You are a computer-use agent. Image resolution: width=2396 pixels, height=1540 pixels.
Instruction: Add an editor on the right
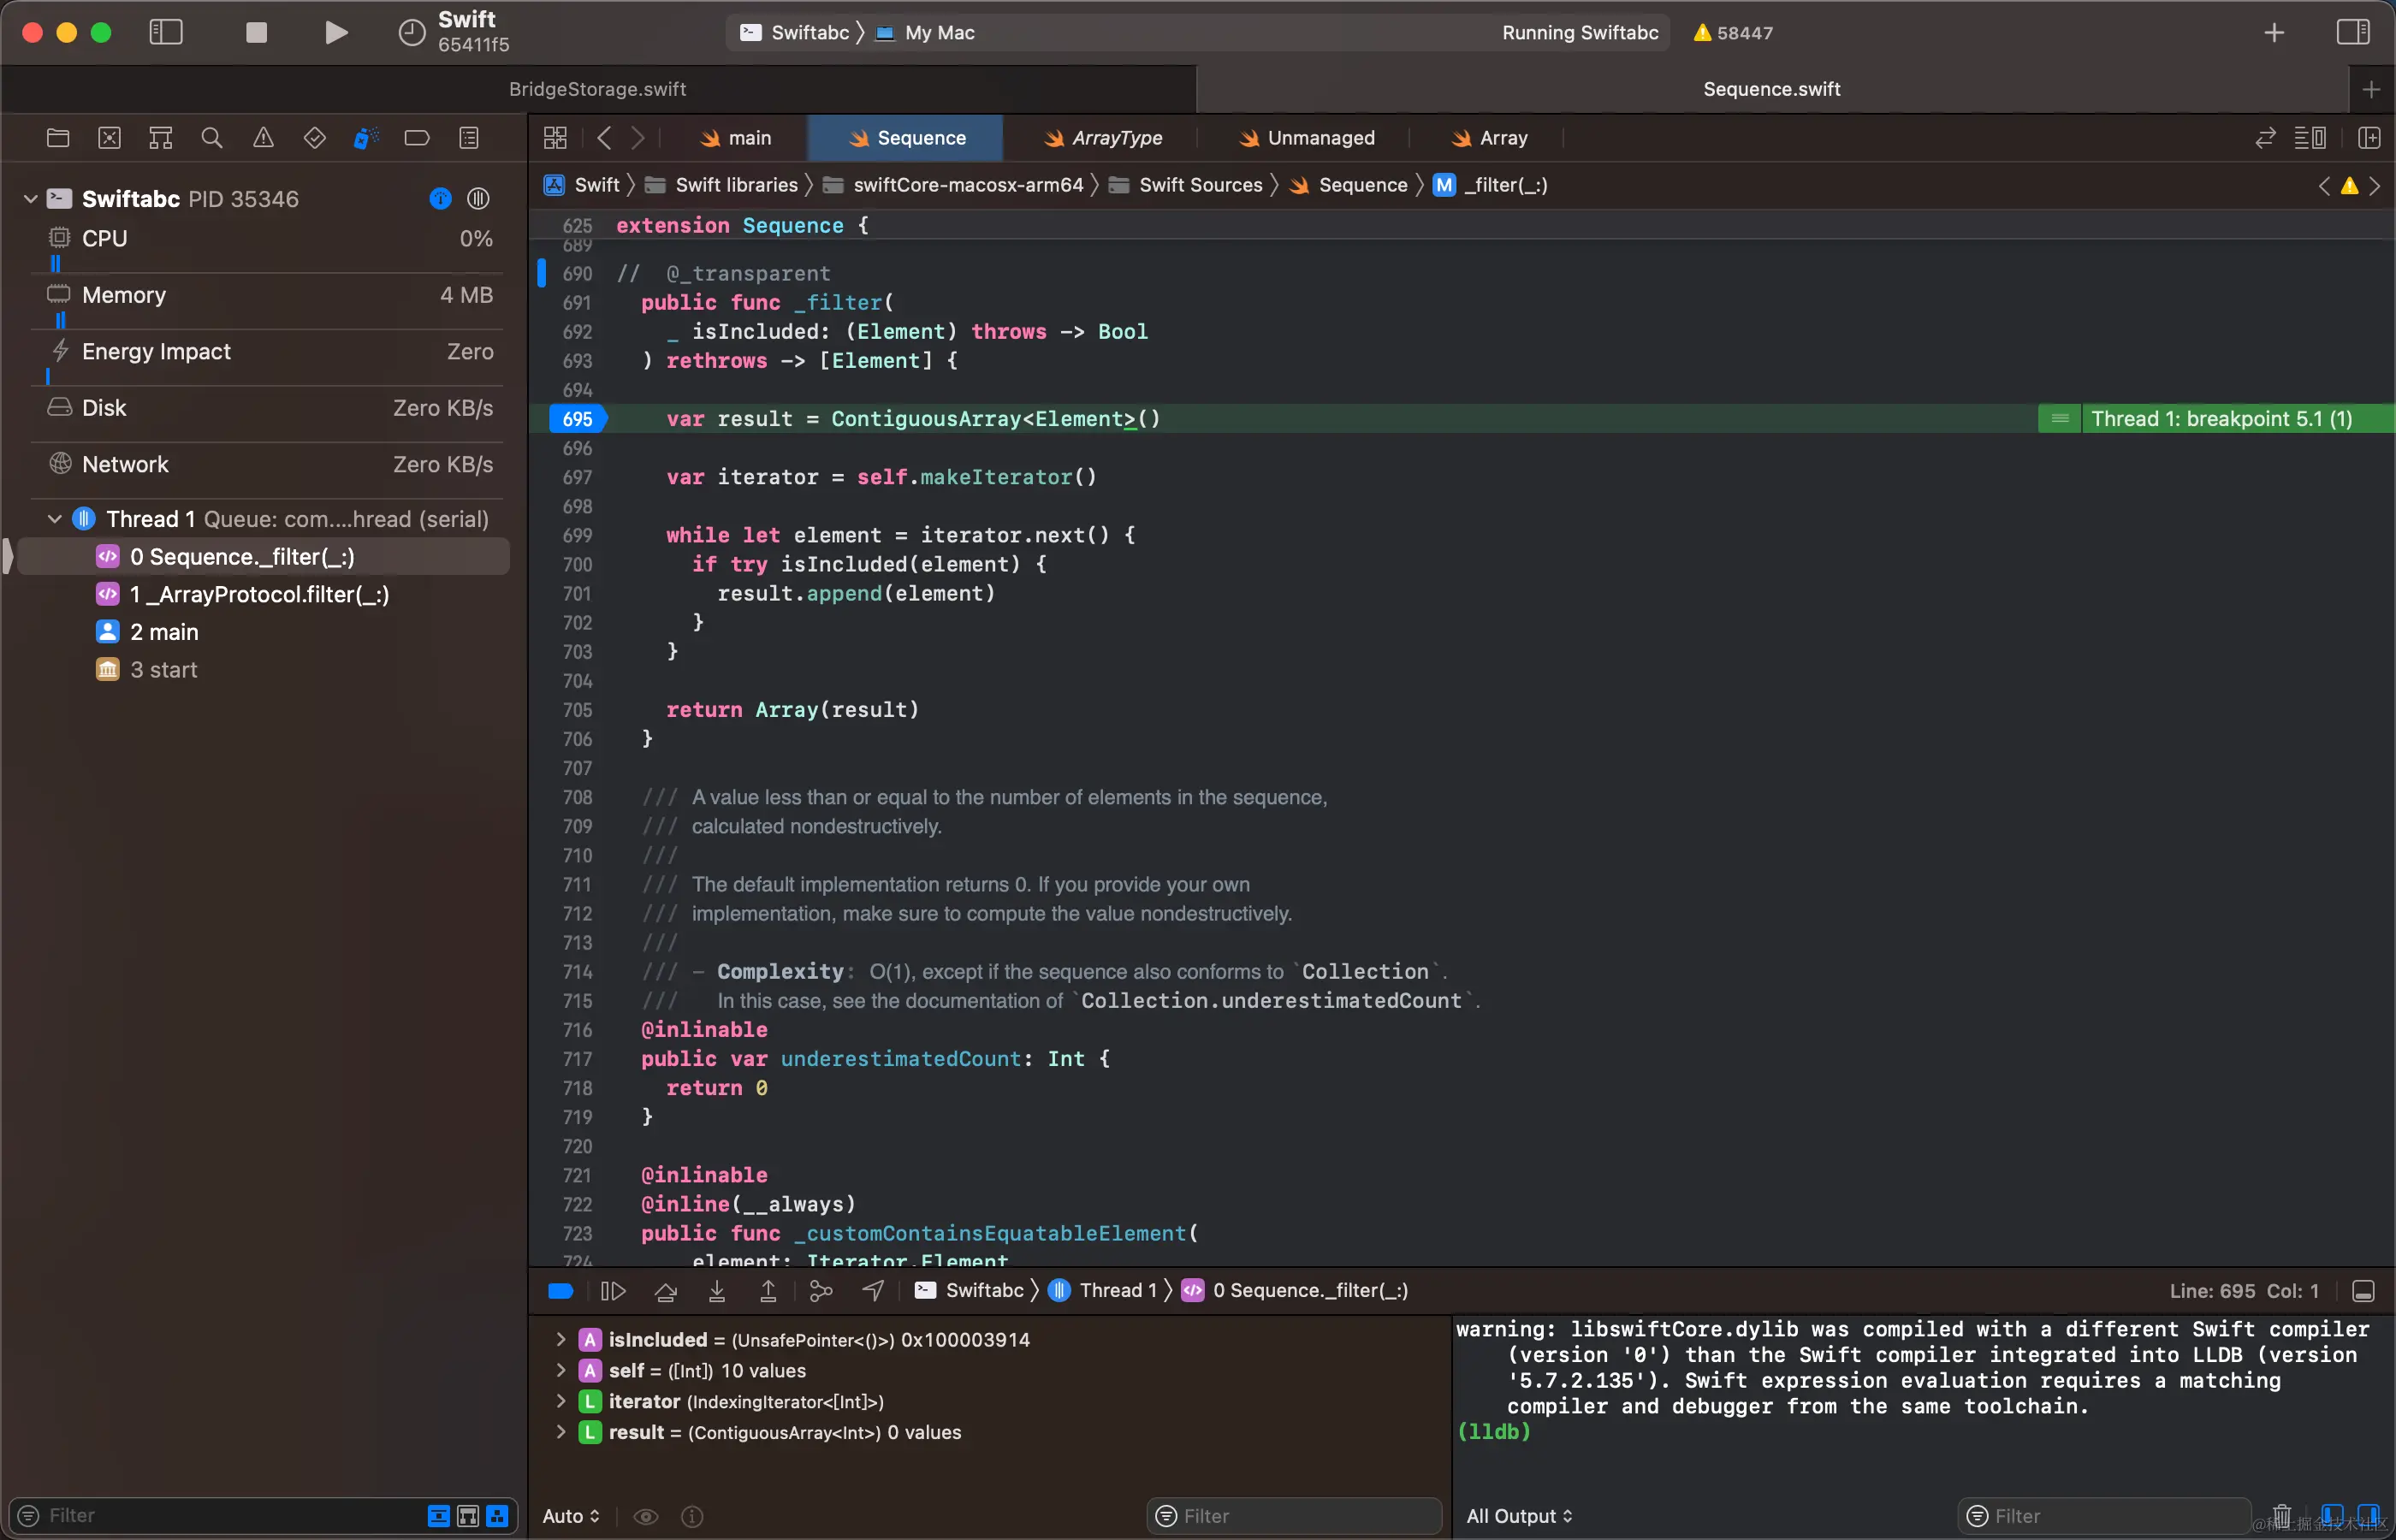pos(2369,138)
